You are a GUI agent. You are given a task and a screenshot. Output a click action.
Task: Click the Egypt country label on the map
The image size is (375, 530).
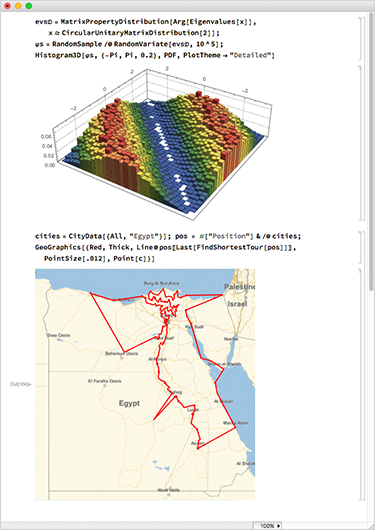[x=129, y=403]
